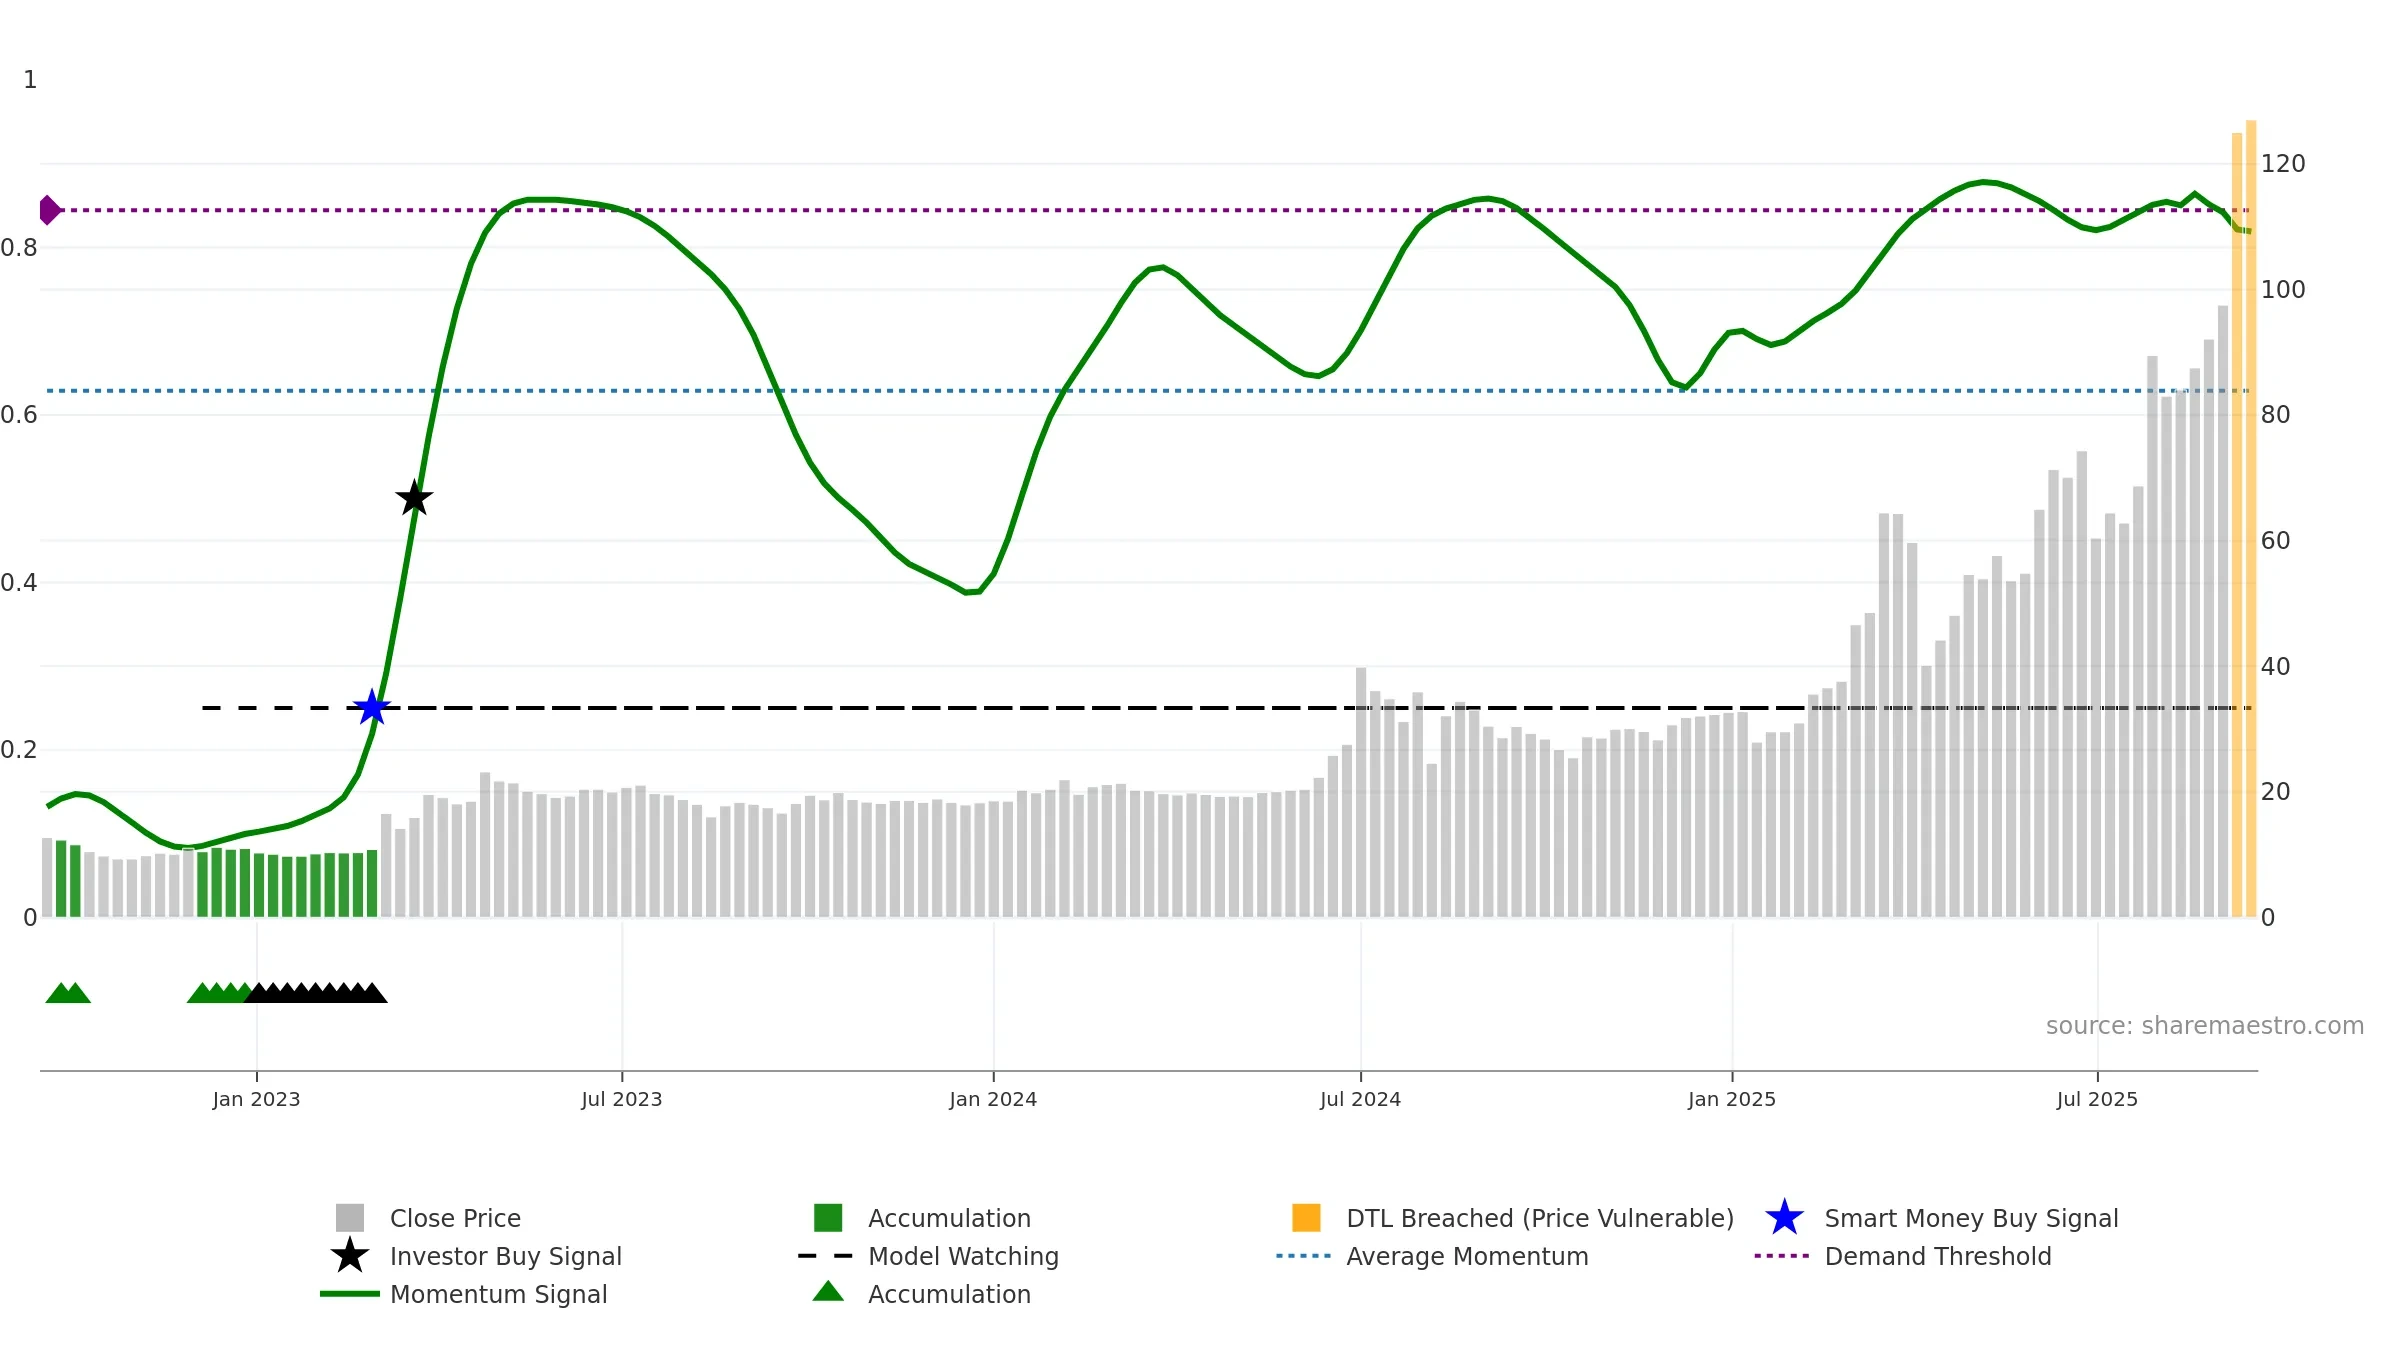Toggle the Momentum Signal legend label
The image size is (2400, 1350).
click(499, 1294)
